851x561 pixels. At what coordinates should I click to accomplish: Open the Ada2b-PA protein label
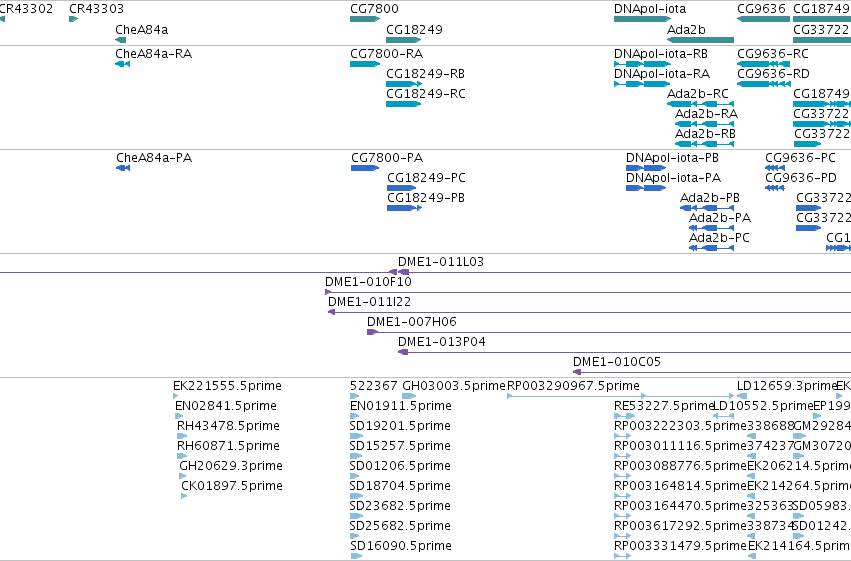pos(720,218)
